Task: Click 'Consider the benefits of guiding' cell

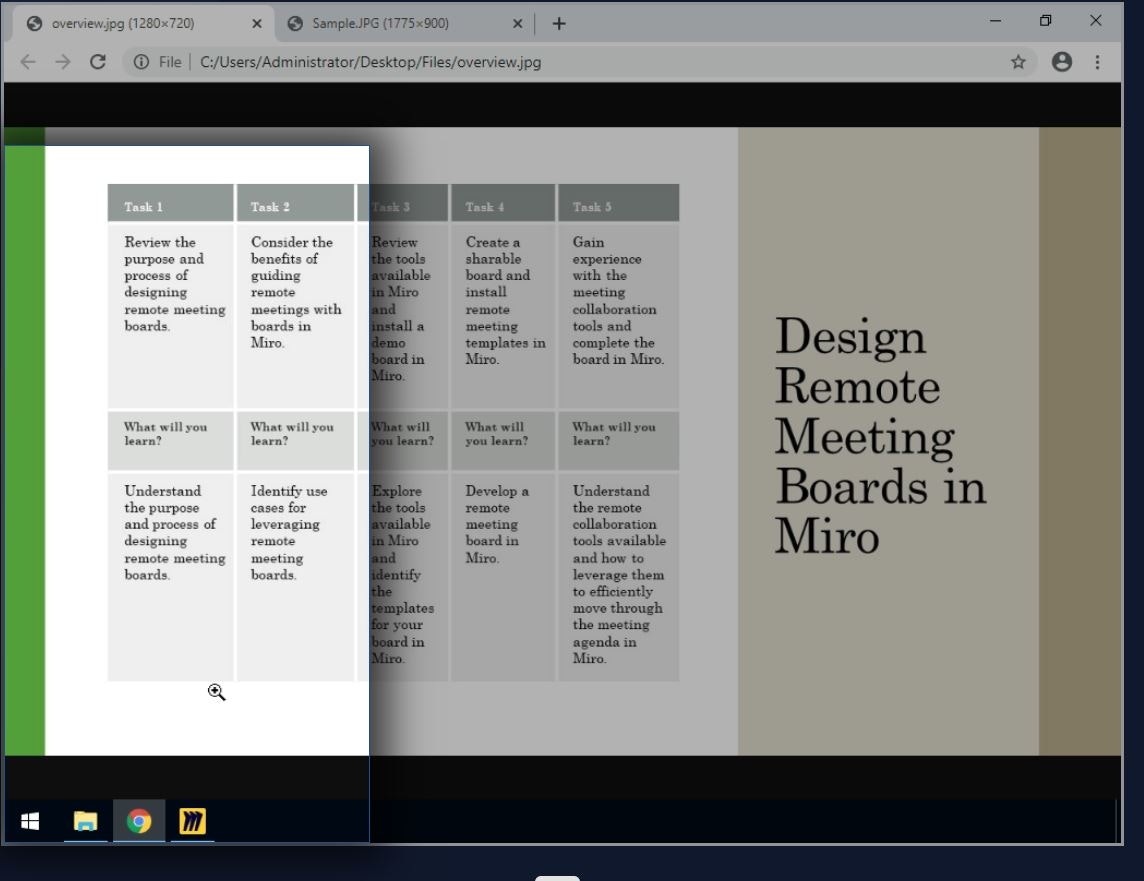Action: 295,317
